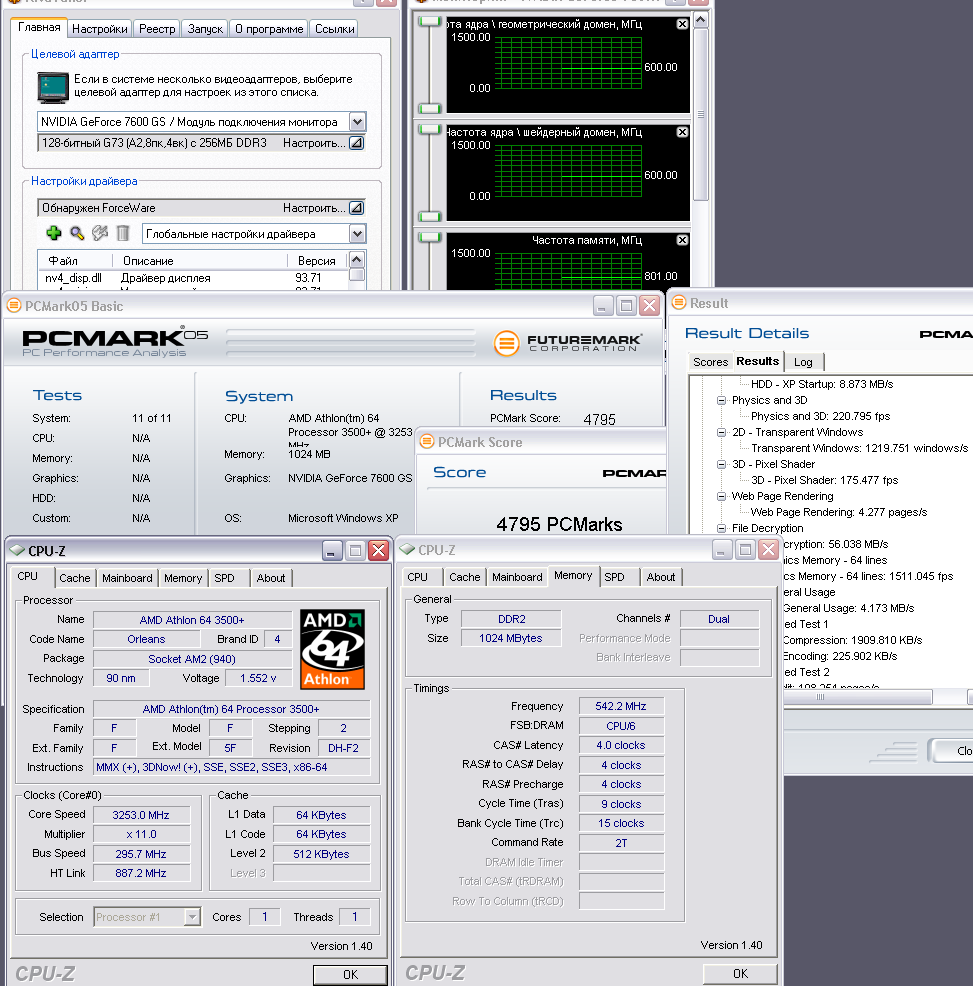Click the wrench edit icon next to magnifier

tap(100, 233)
